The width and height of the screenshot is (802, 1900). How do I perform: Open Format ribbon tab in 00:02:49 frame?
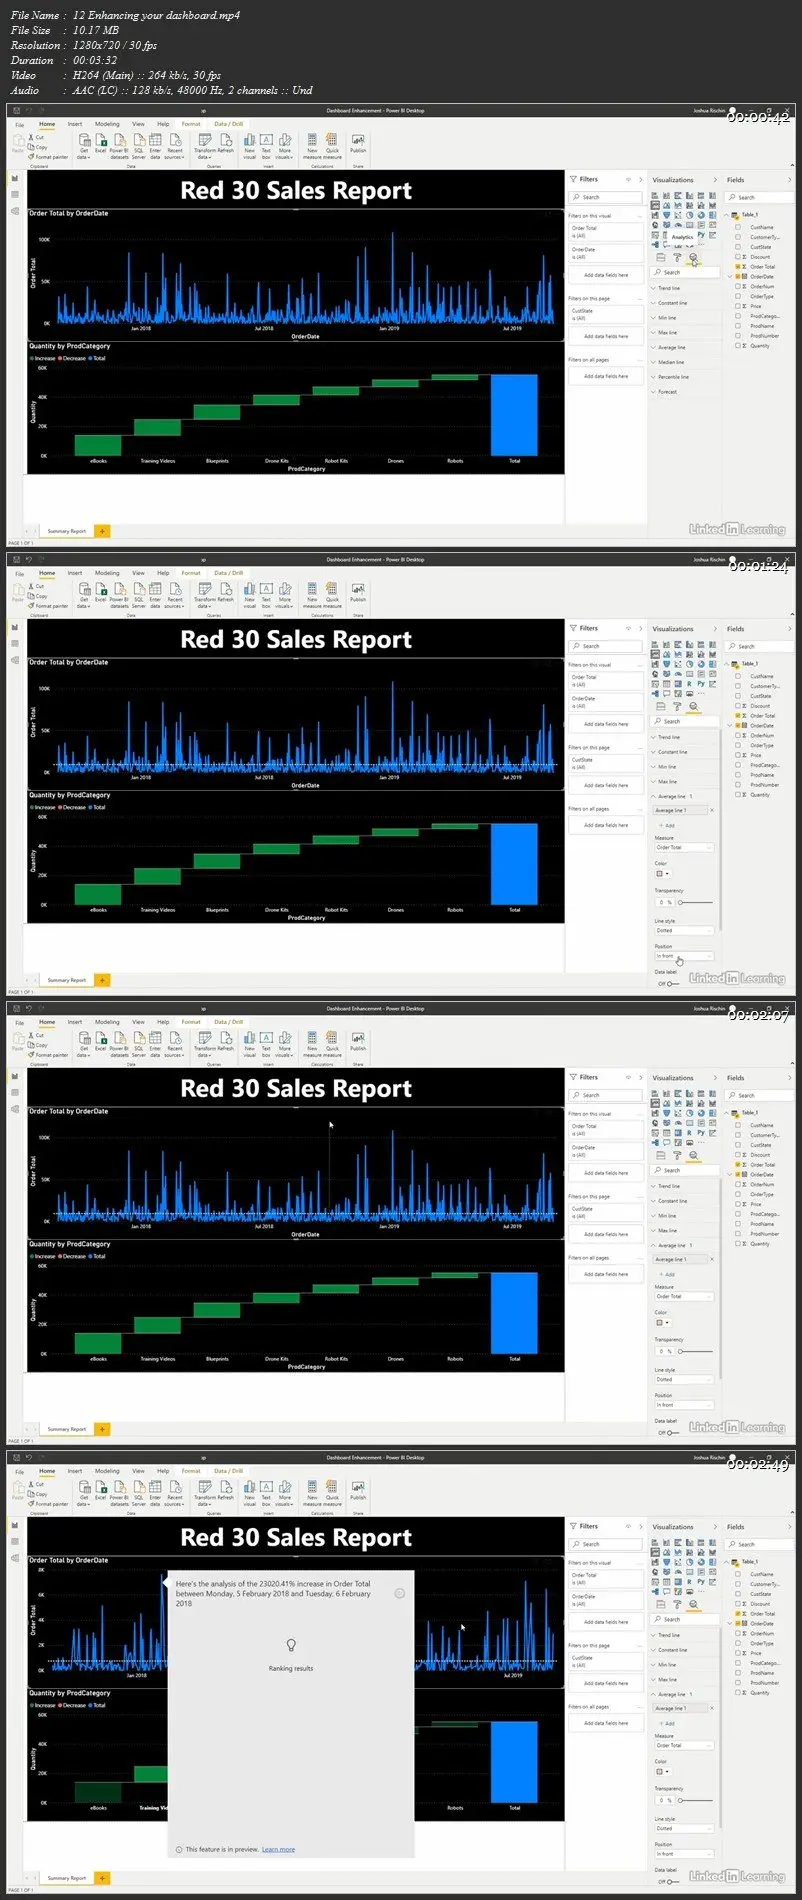[x=191, y=1471]
